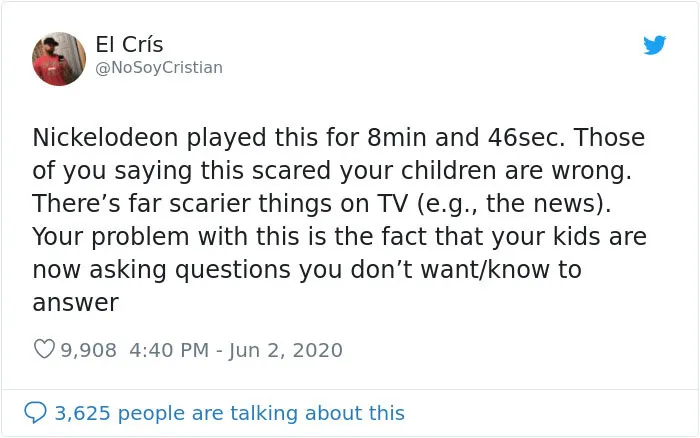Click the blue Twitter bird logo
This screenshot has width=700, height=438.
coord(655,45)
